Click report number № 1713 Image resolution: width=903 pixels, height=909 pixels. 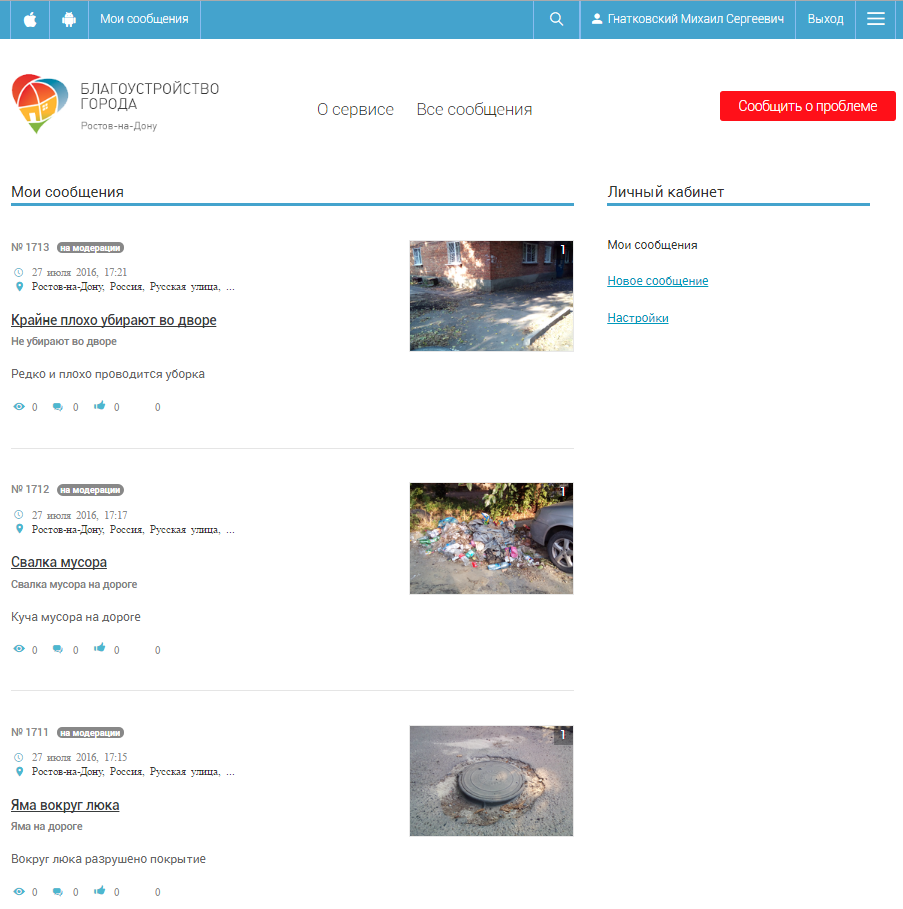click(x=30, y=248)
